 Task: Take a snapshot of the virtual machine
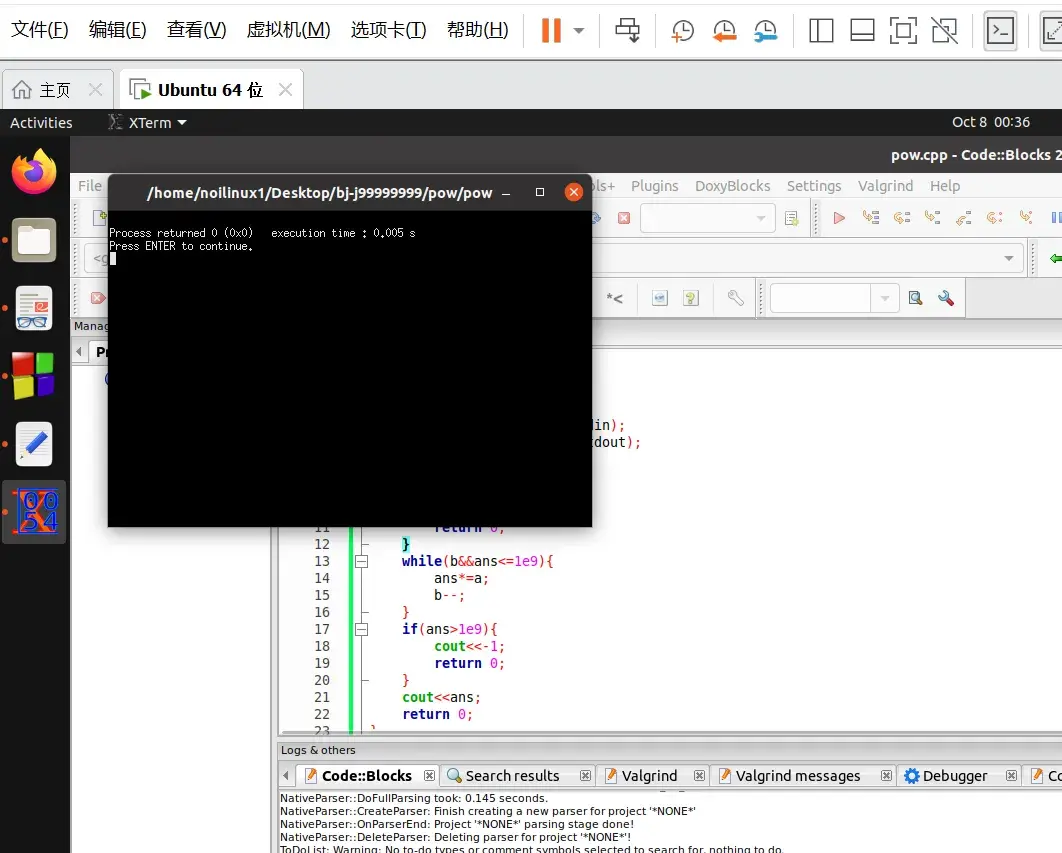click(x=681, y=31)
